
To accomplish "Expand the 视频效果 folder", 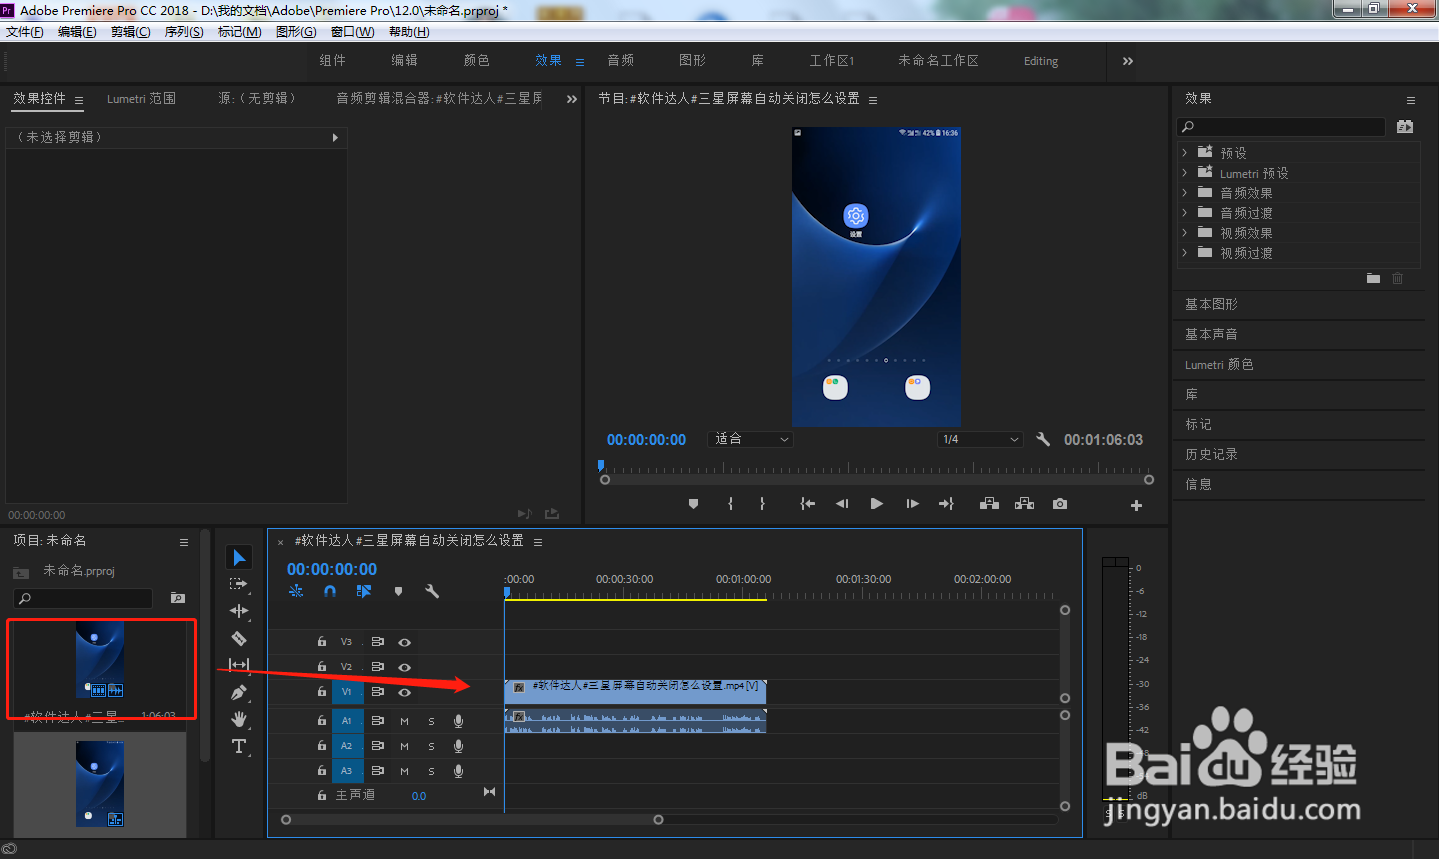I will click(1185, 233).
